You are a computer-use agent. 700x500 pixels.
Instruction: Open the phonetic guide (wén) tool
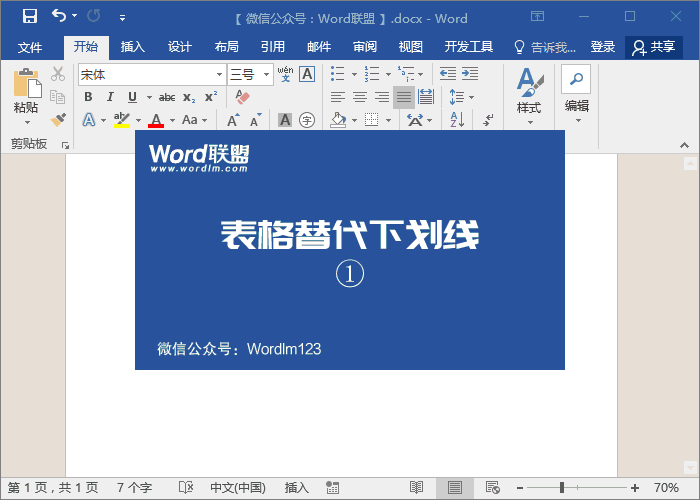(x=285, y=74)
